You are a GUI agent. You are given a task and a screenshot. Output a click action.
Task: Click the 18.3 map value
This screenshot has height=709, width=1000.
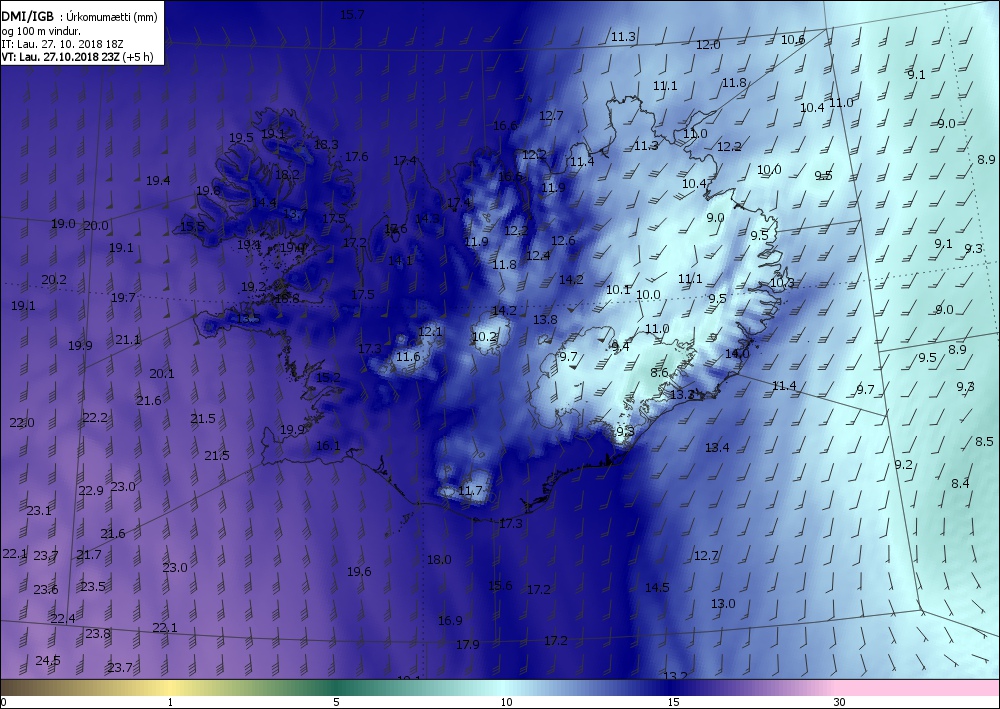coord(326,145)
